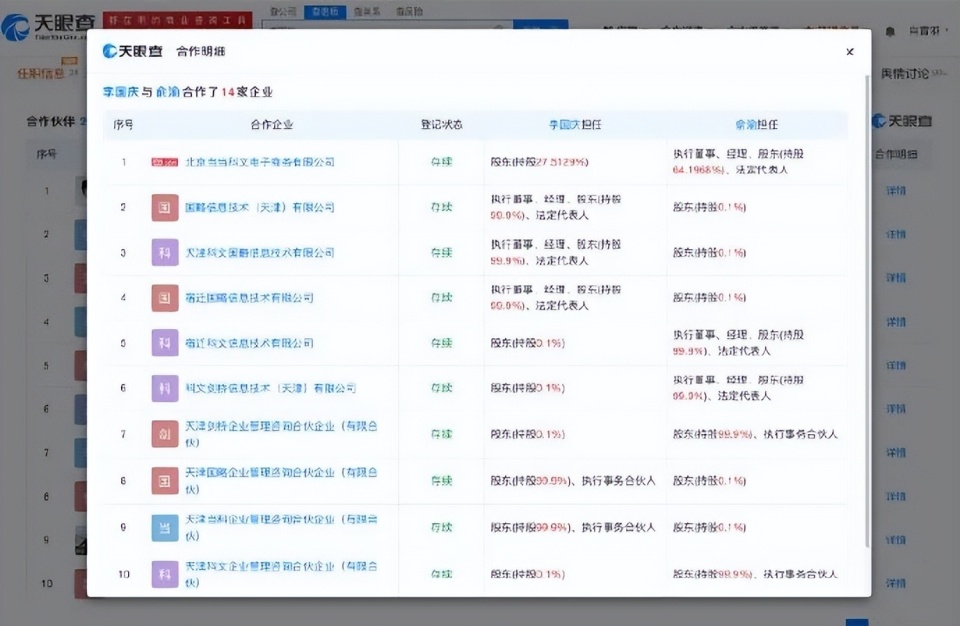Viewport: 960px width, 626px height.
Task: Click the notification bell icon in page header
Action: coord(890,31)
